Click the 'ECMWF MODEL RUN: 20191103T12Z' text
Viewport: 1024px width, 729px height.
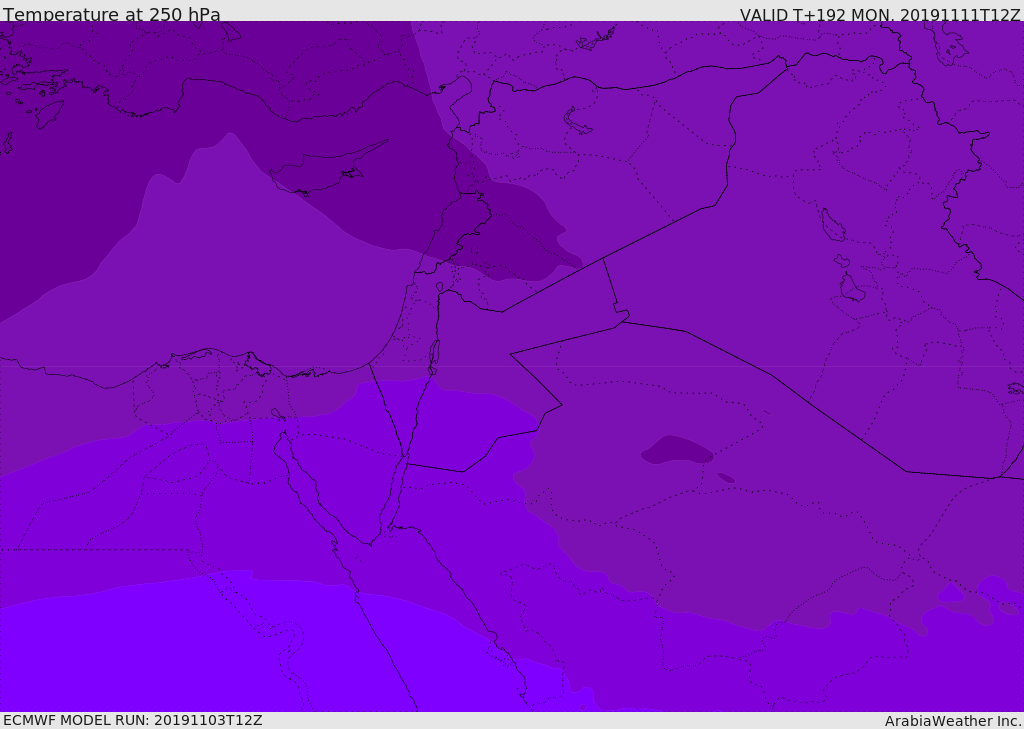tap(133, 720)
